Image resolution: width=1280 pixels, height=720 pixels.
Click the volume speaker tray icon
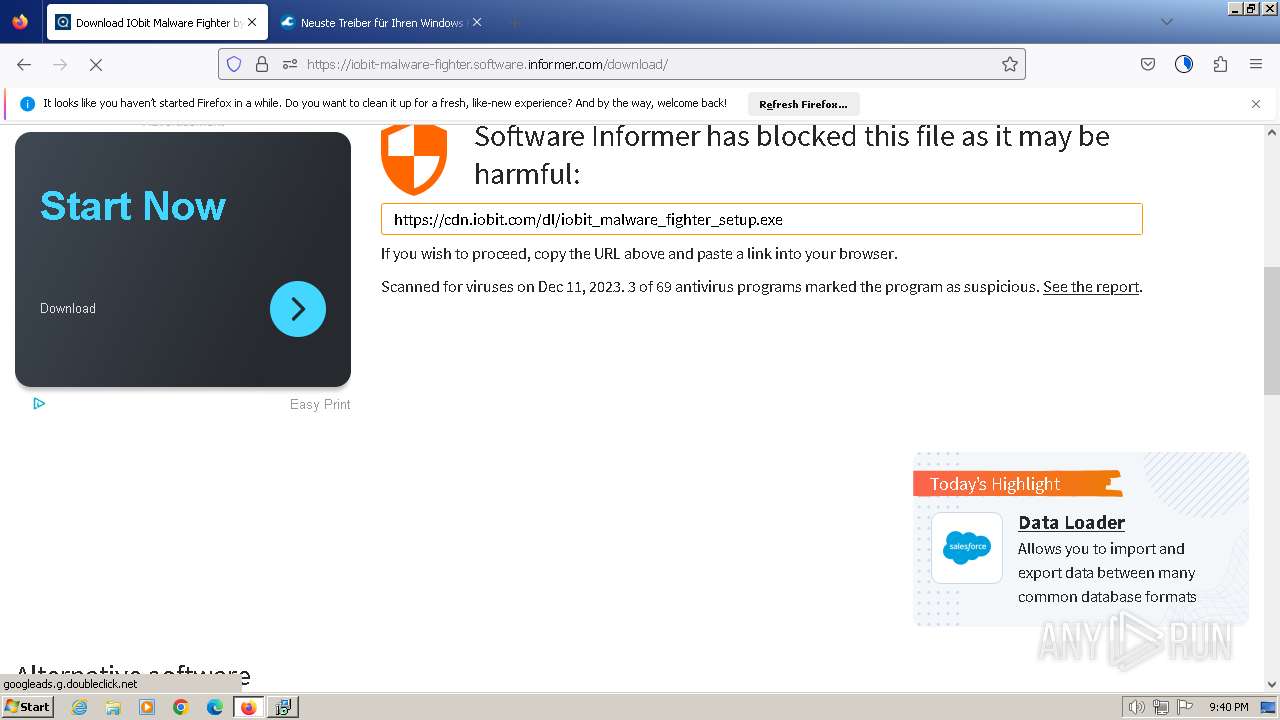click(x=1136, y=707)
